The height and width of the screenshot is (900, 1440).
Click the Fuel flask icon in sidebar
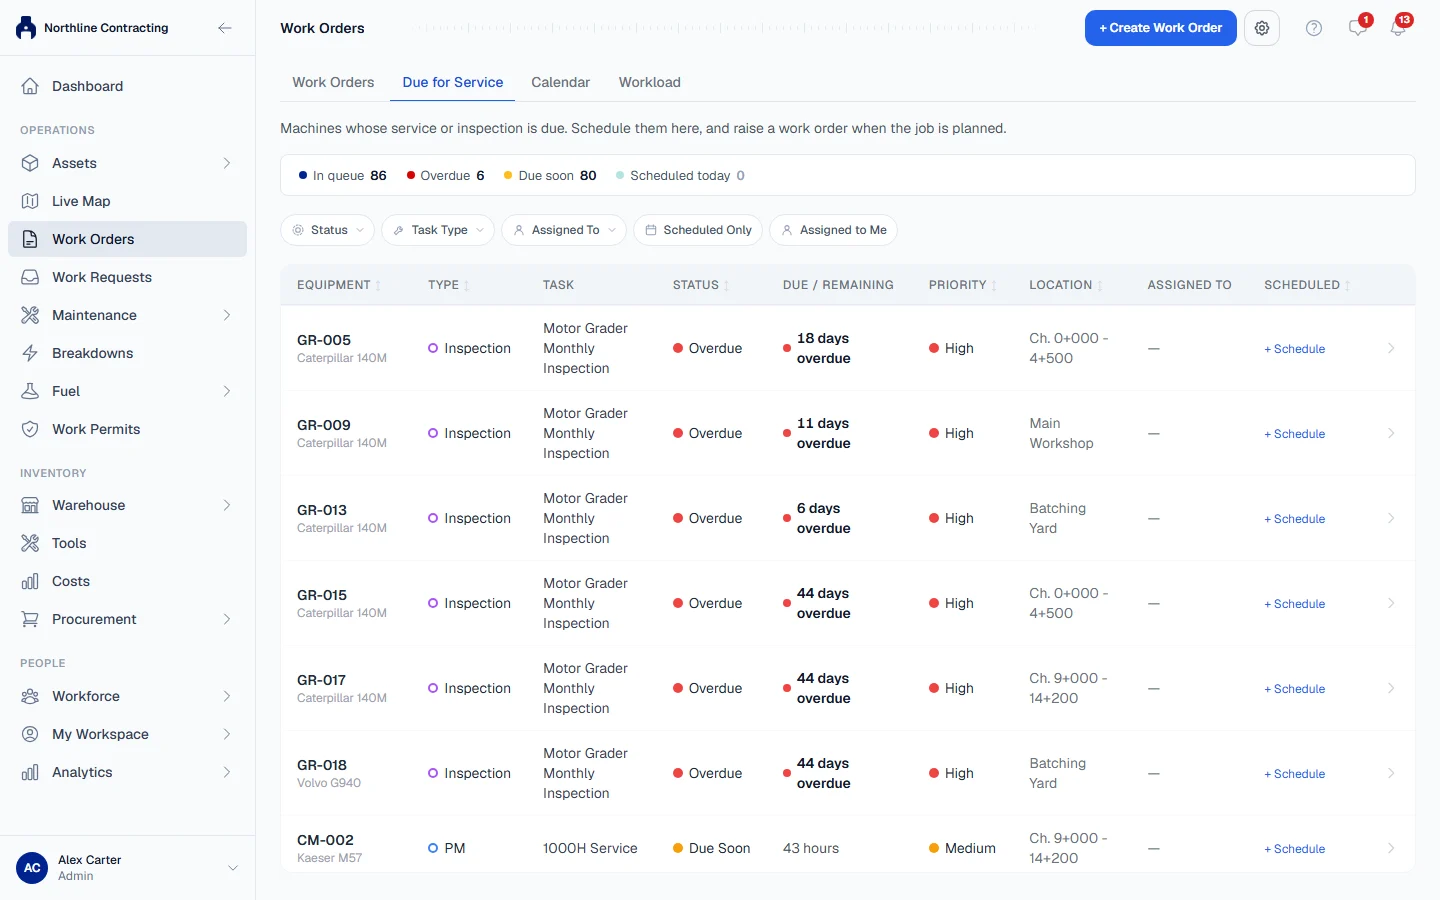tap(30, 391)
